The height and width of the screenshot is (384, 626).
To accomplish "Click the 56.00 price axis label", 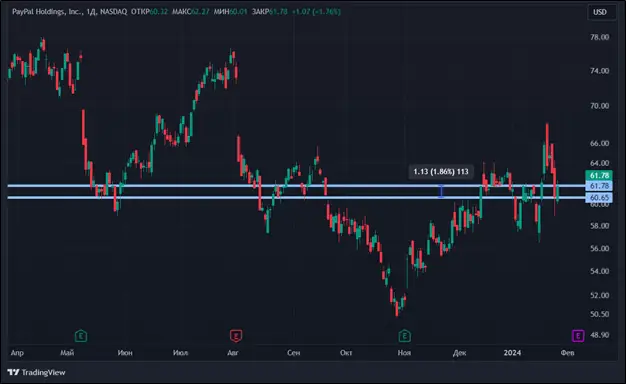I will pos(600,249).
